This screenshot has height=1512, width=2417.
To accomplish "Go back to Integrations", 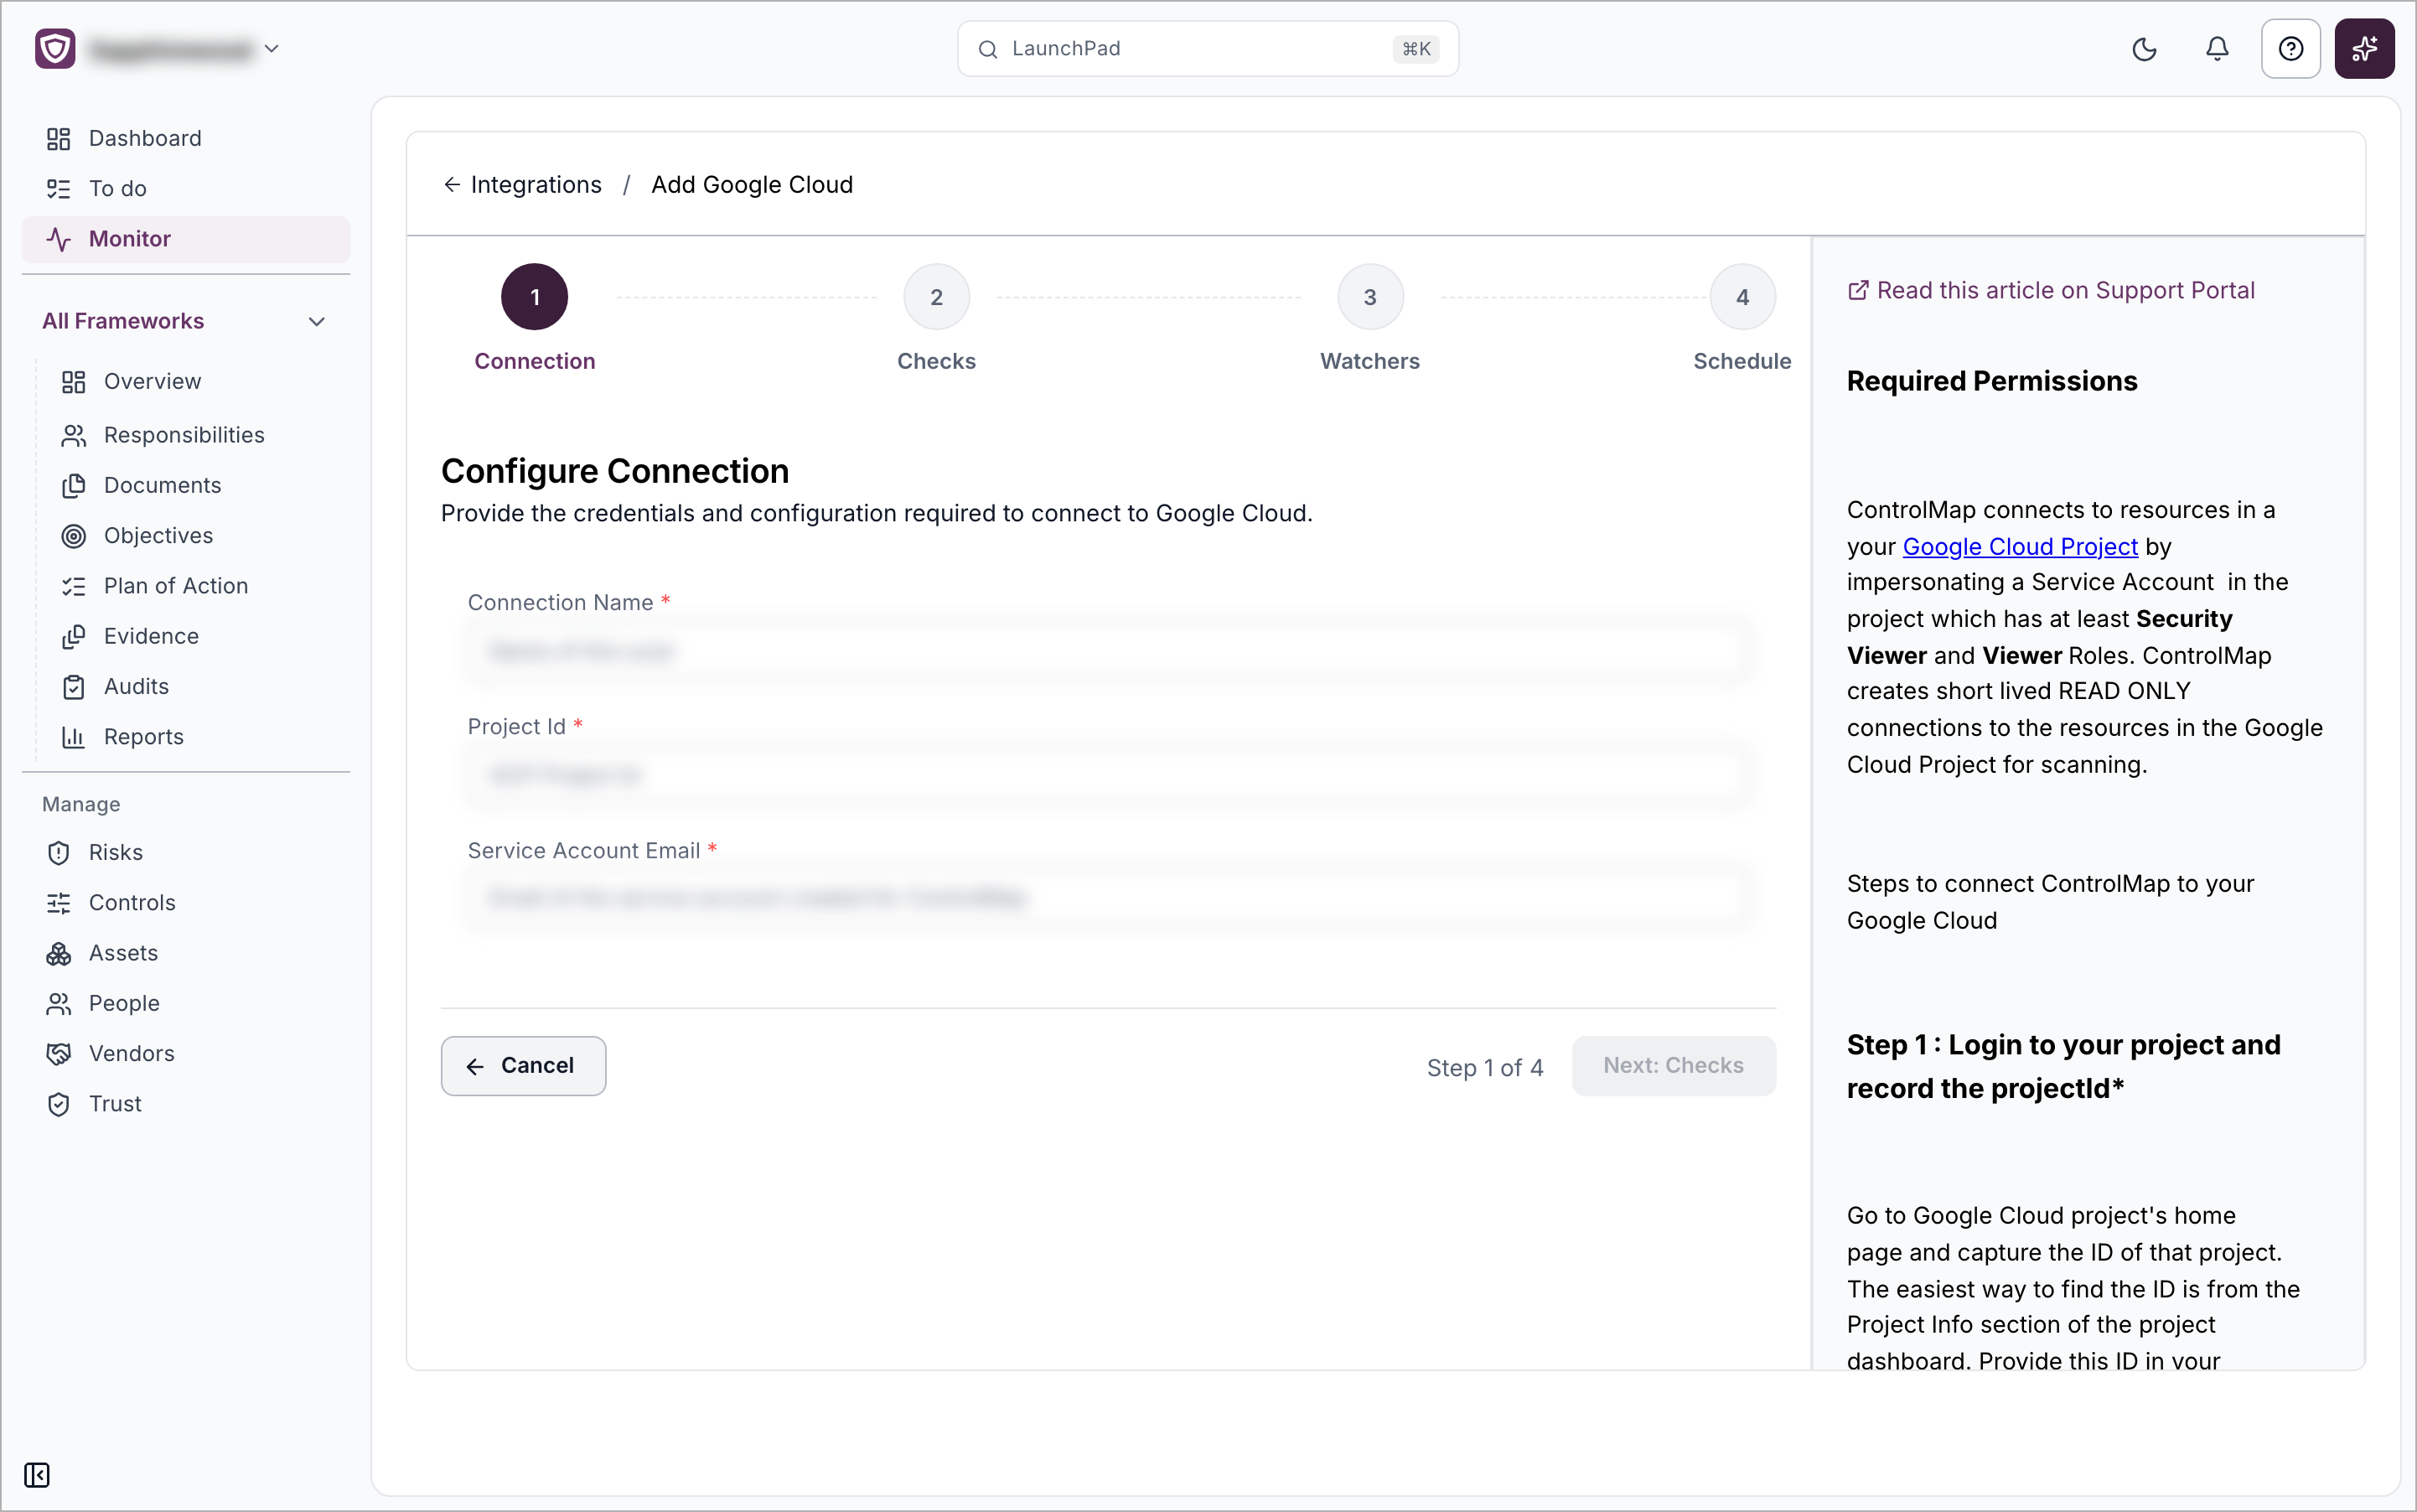I will tap(523, 185).
